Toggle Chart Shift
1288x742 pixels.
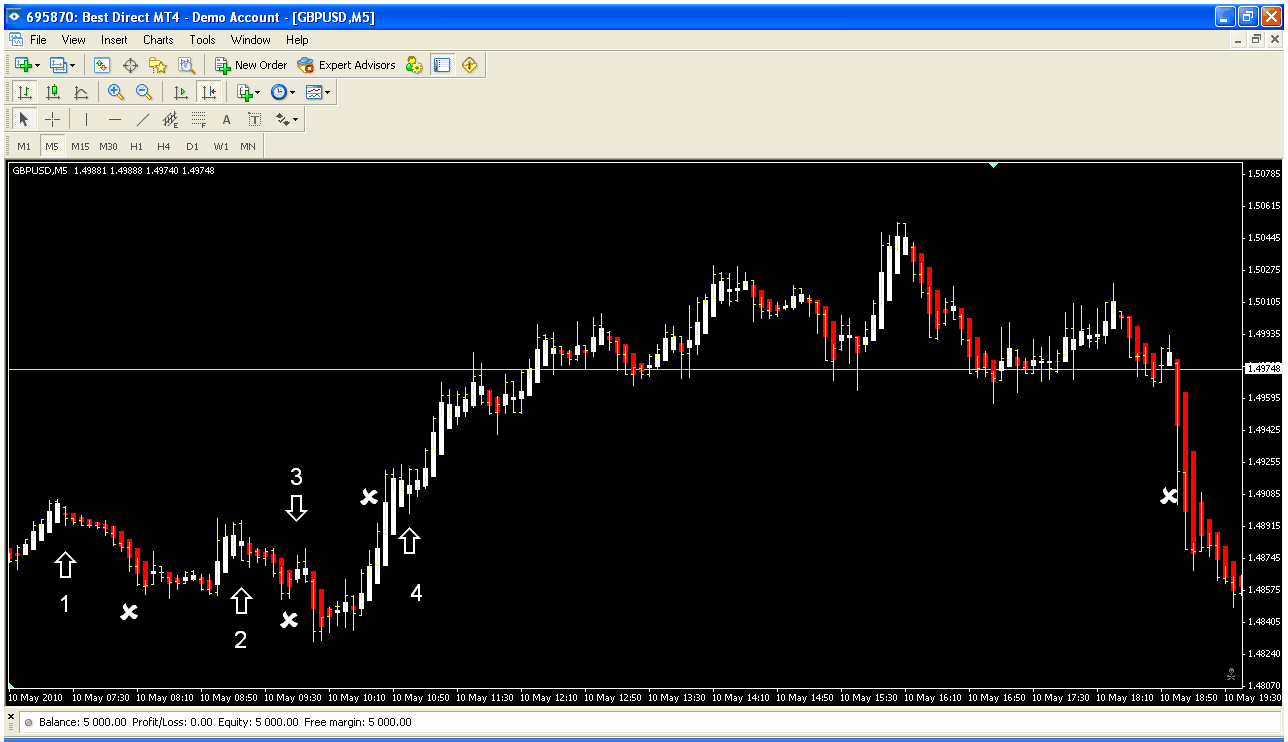(208, 92)
